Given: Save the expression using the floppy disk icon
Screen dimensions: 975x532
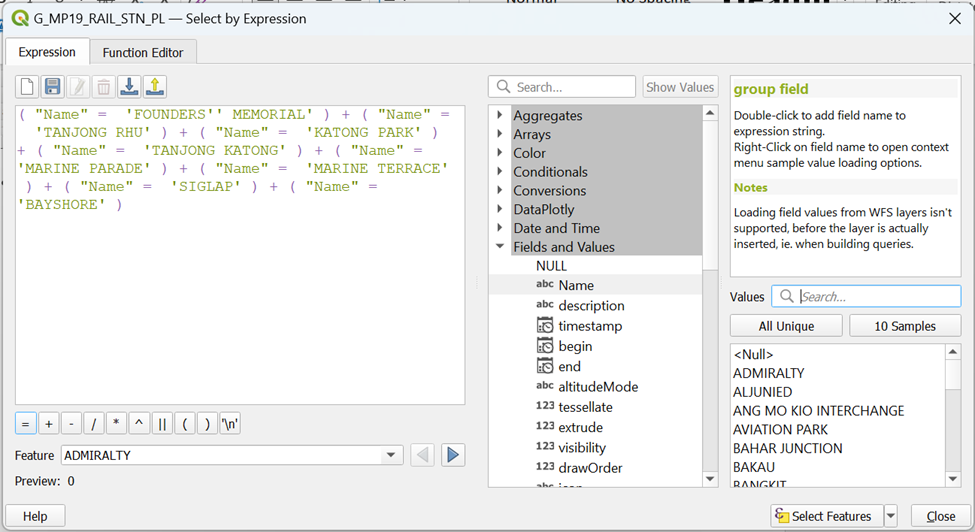Looking at the screenshot, I should tap(53, 87).
